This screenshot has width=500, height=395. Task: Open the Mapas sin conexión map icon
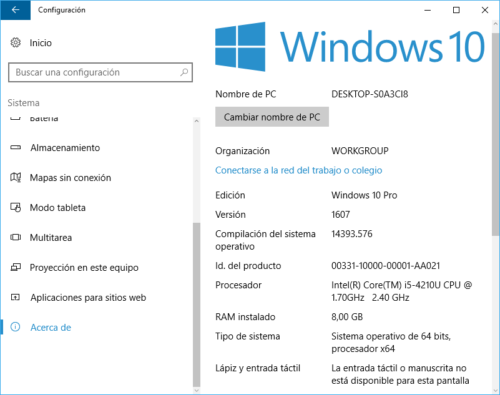click(x=15, y=177)
